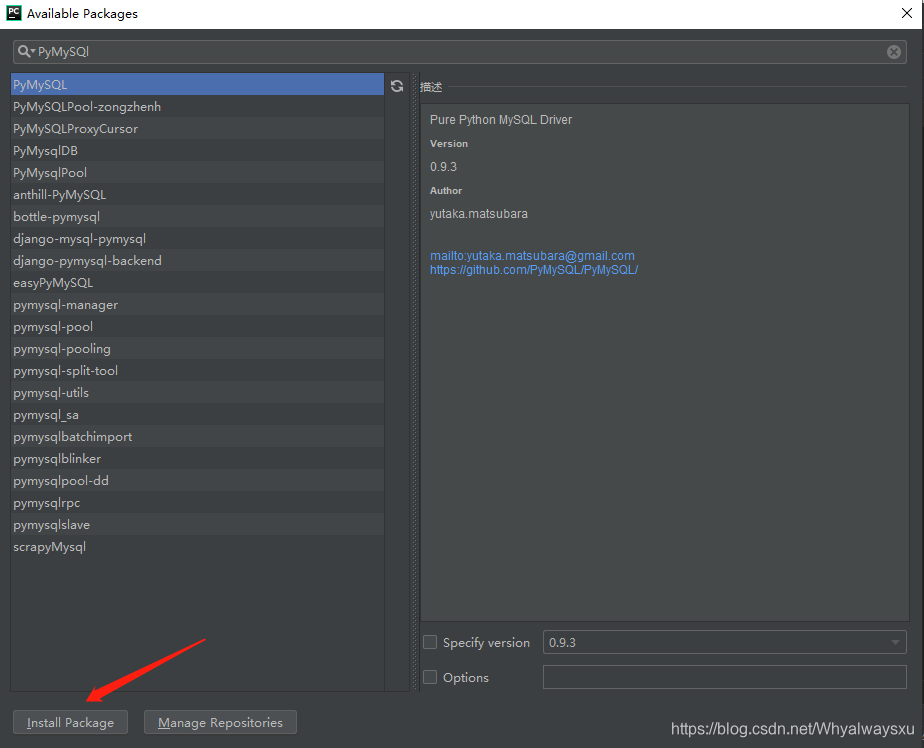This screenshot has width=924, height=748.
Task: Click the Manage Repositories button
Action: (x=220, y=722)
